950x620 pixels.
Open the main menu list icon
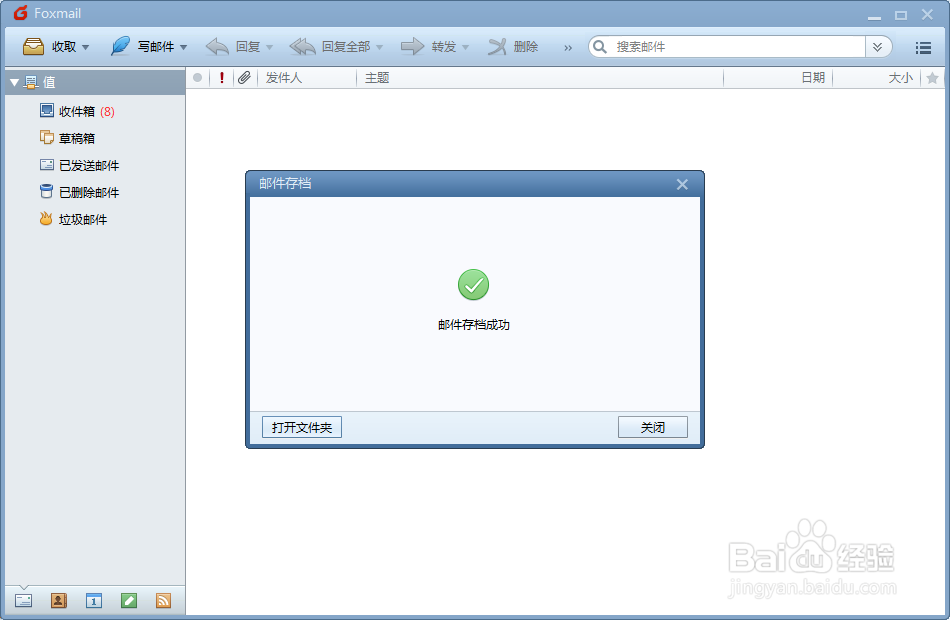click(x=923, y=47)
